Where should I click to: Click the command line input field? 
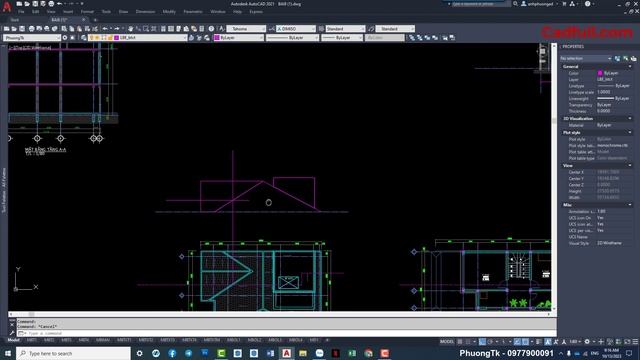click(x=286, y=333)
